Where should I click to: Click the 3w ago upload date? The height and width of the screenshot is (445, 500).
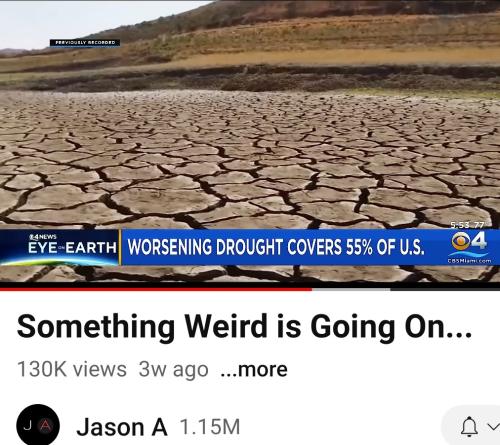tap(173, 369)
